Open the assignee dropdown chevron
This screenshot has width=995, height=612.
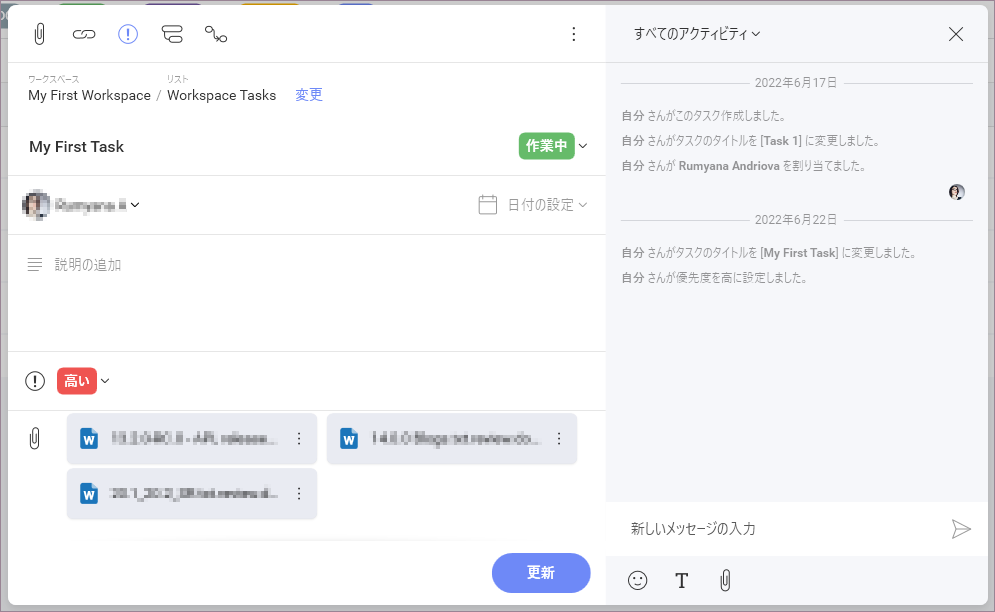pyautogui.click(x=135, y=204)
